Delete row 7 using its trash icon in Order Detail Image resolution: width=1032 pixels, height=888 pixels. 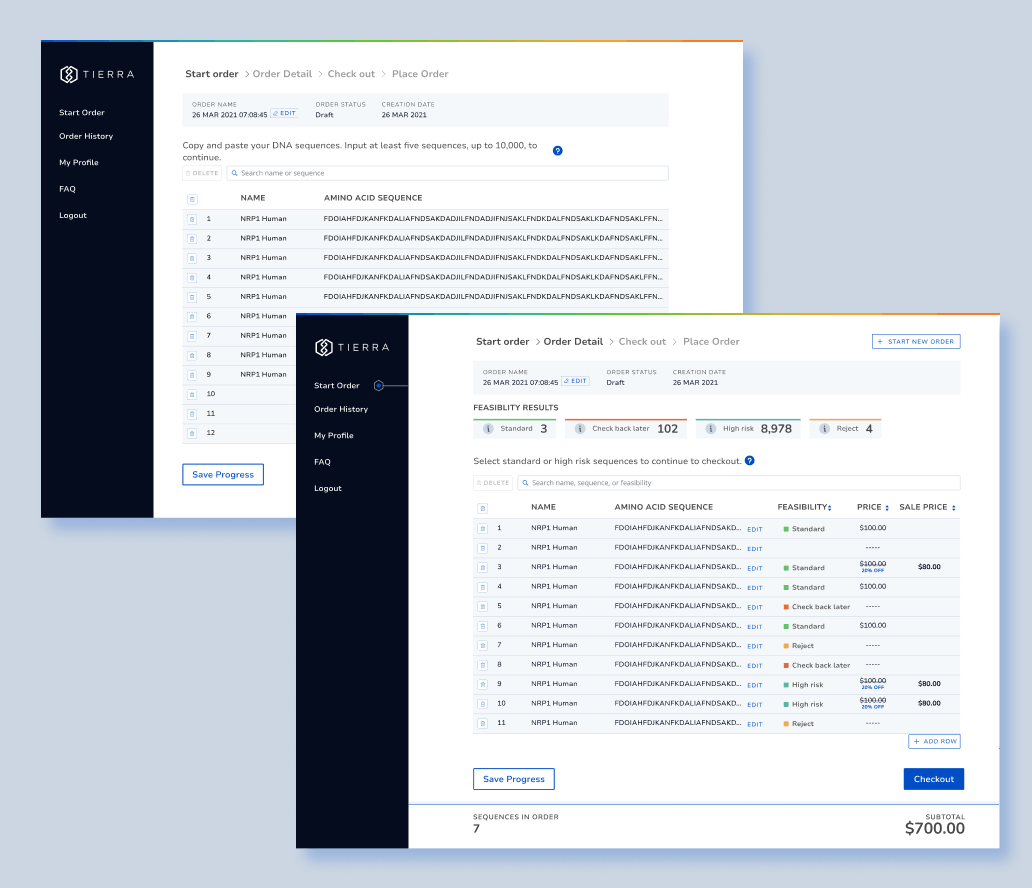tap(482, 646)
